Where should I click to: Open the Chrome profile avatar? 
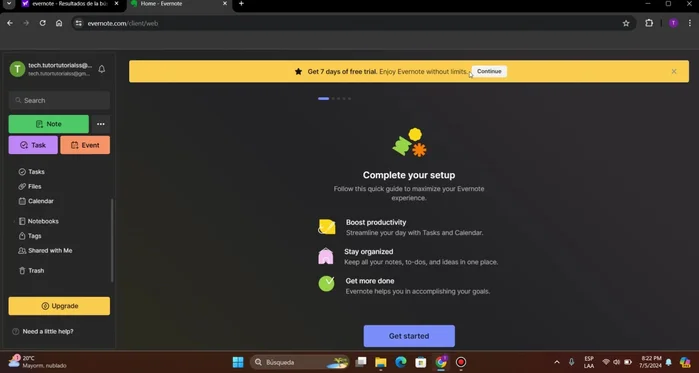click(673, 23)
